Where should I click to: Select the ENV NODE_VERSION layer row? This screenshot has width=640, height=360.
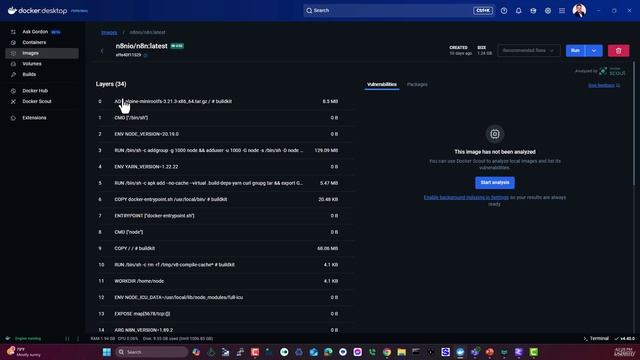click(x=224, y=134)
